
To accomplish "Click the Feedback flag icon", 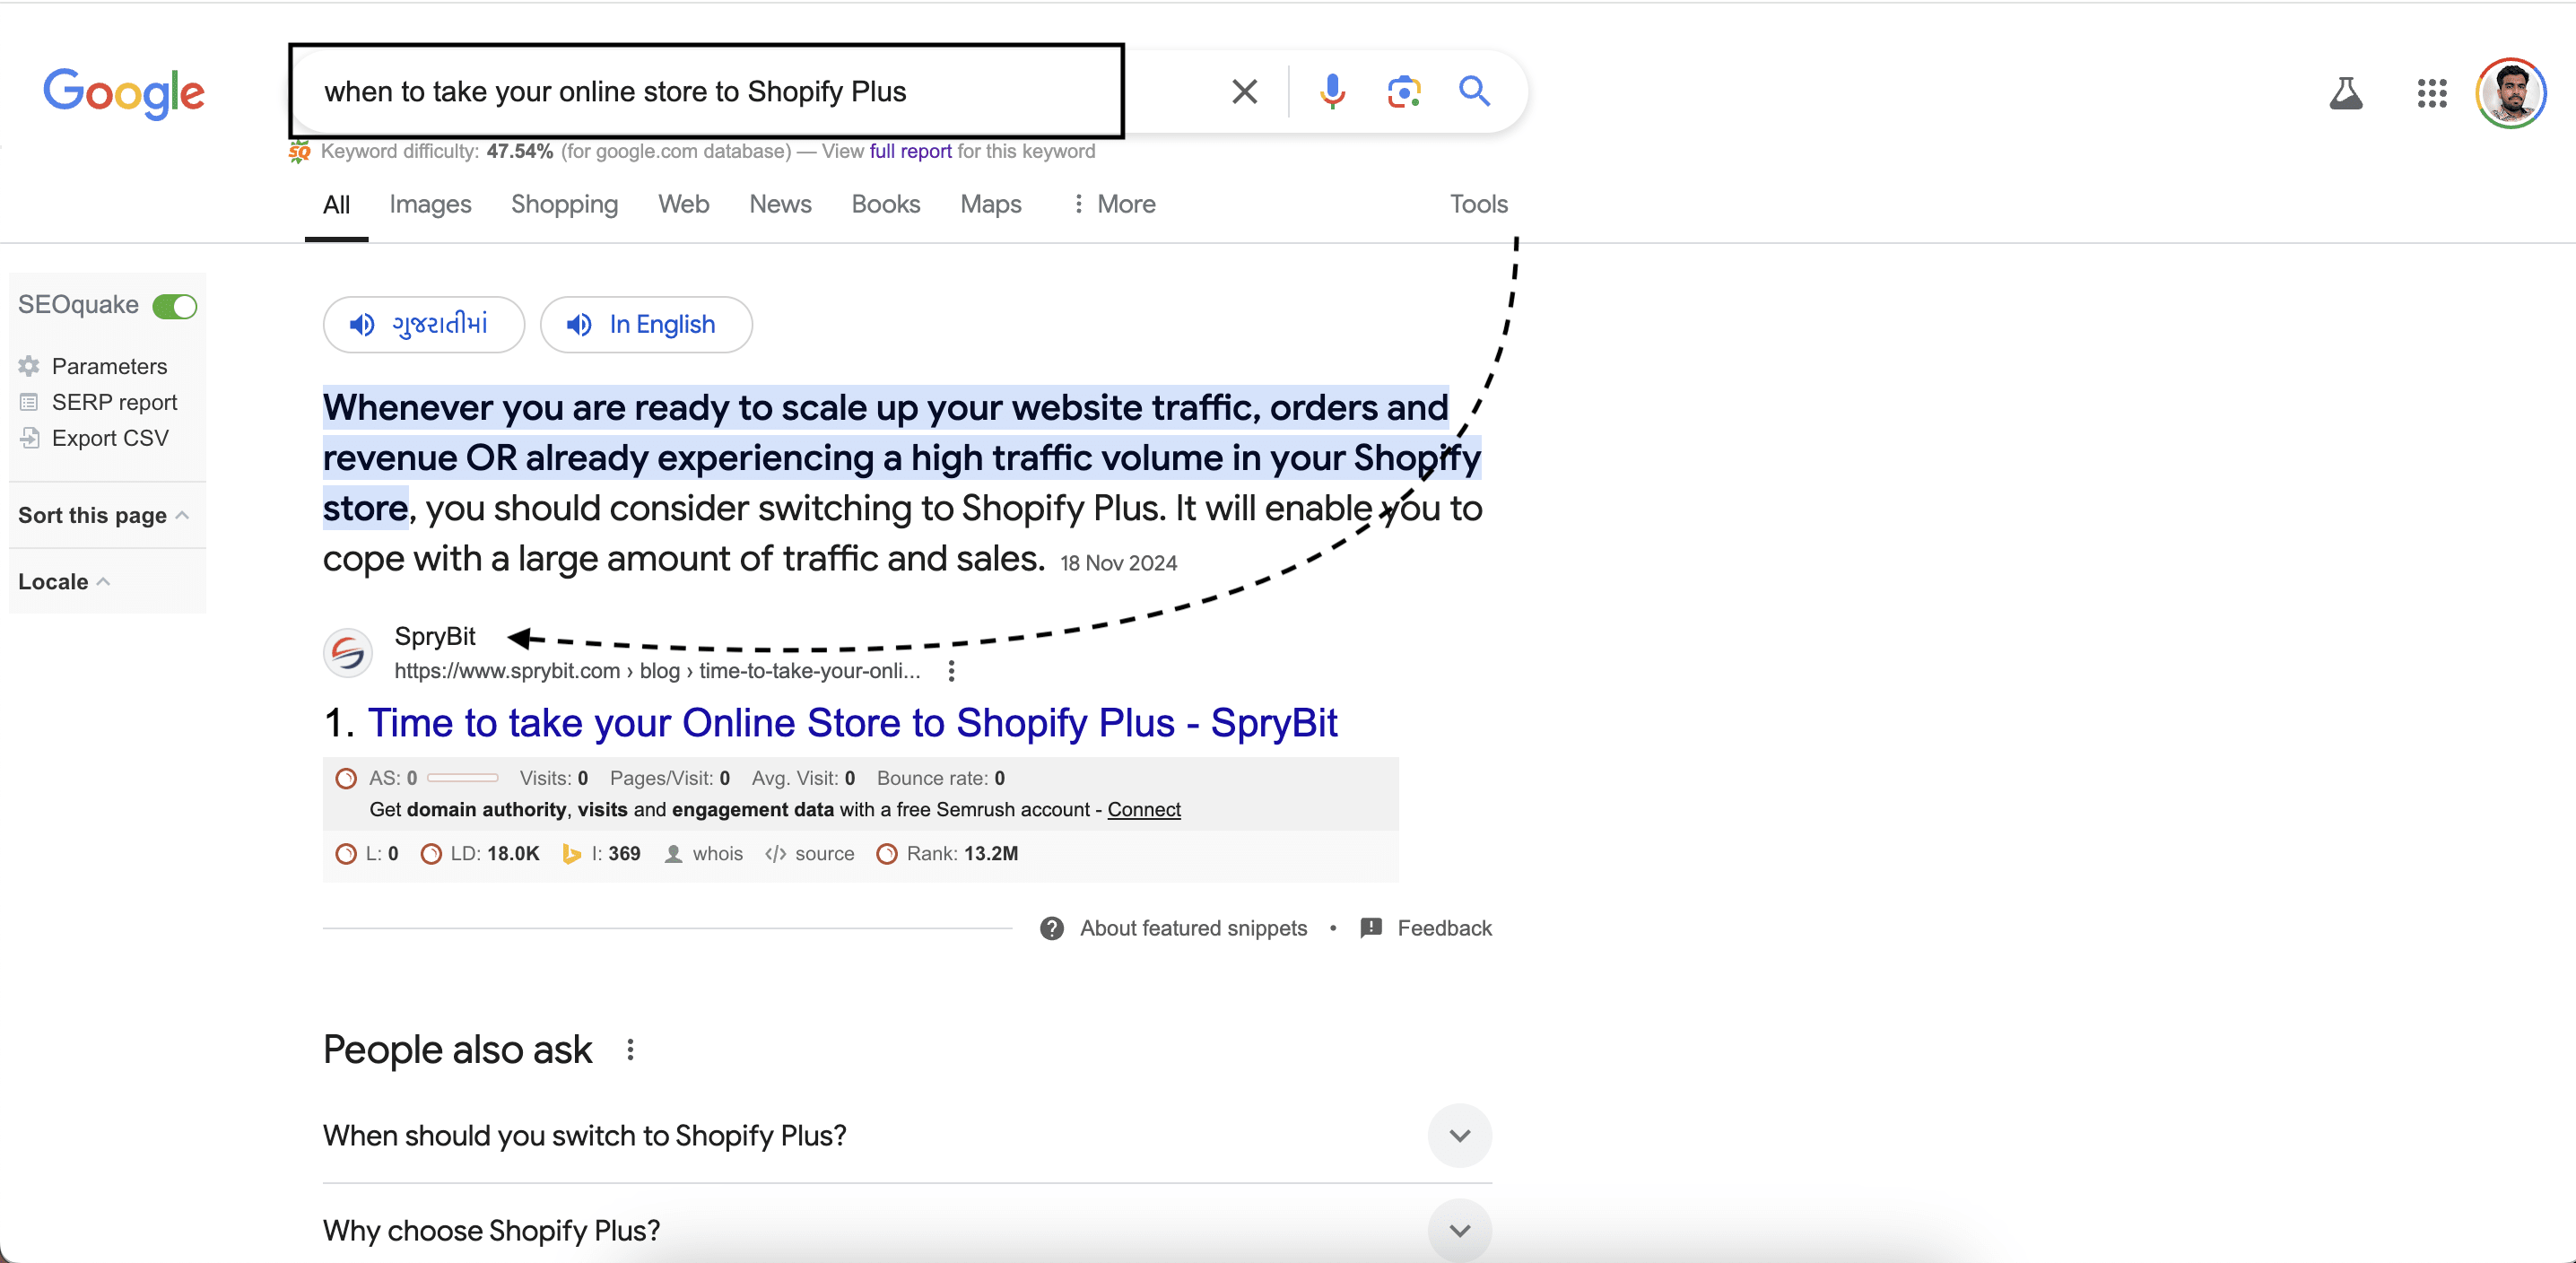I will [1371, 928].
